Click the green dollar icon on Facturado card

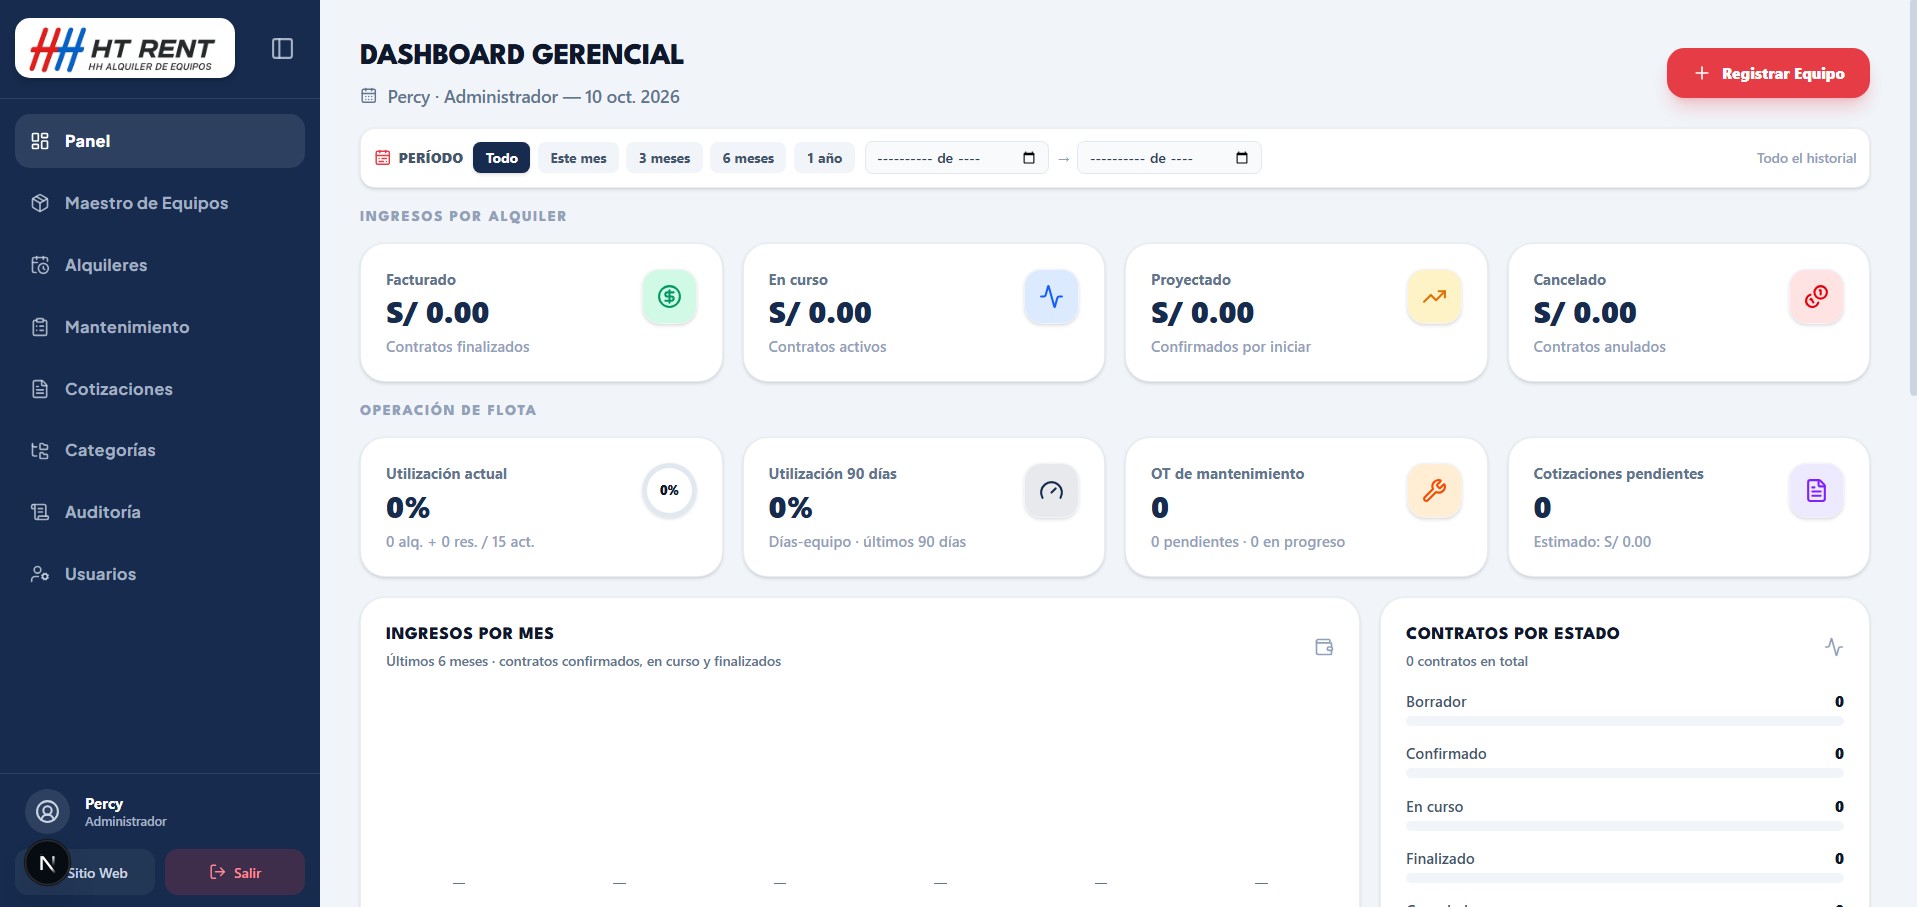pyautogui.click(x=669, y=296)
